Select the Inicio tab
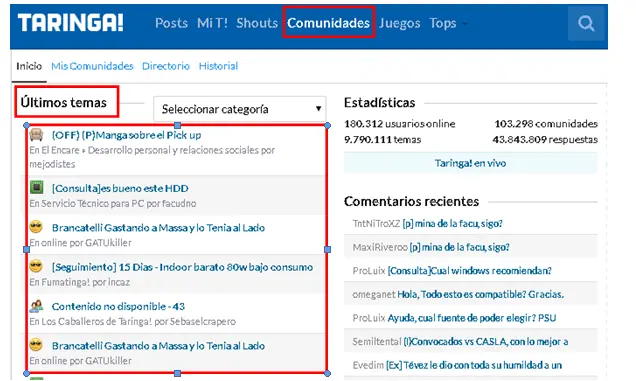The image size is (636, 381). coord(29,66)
